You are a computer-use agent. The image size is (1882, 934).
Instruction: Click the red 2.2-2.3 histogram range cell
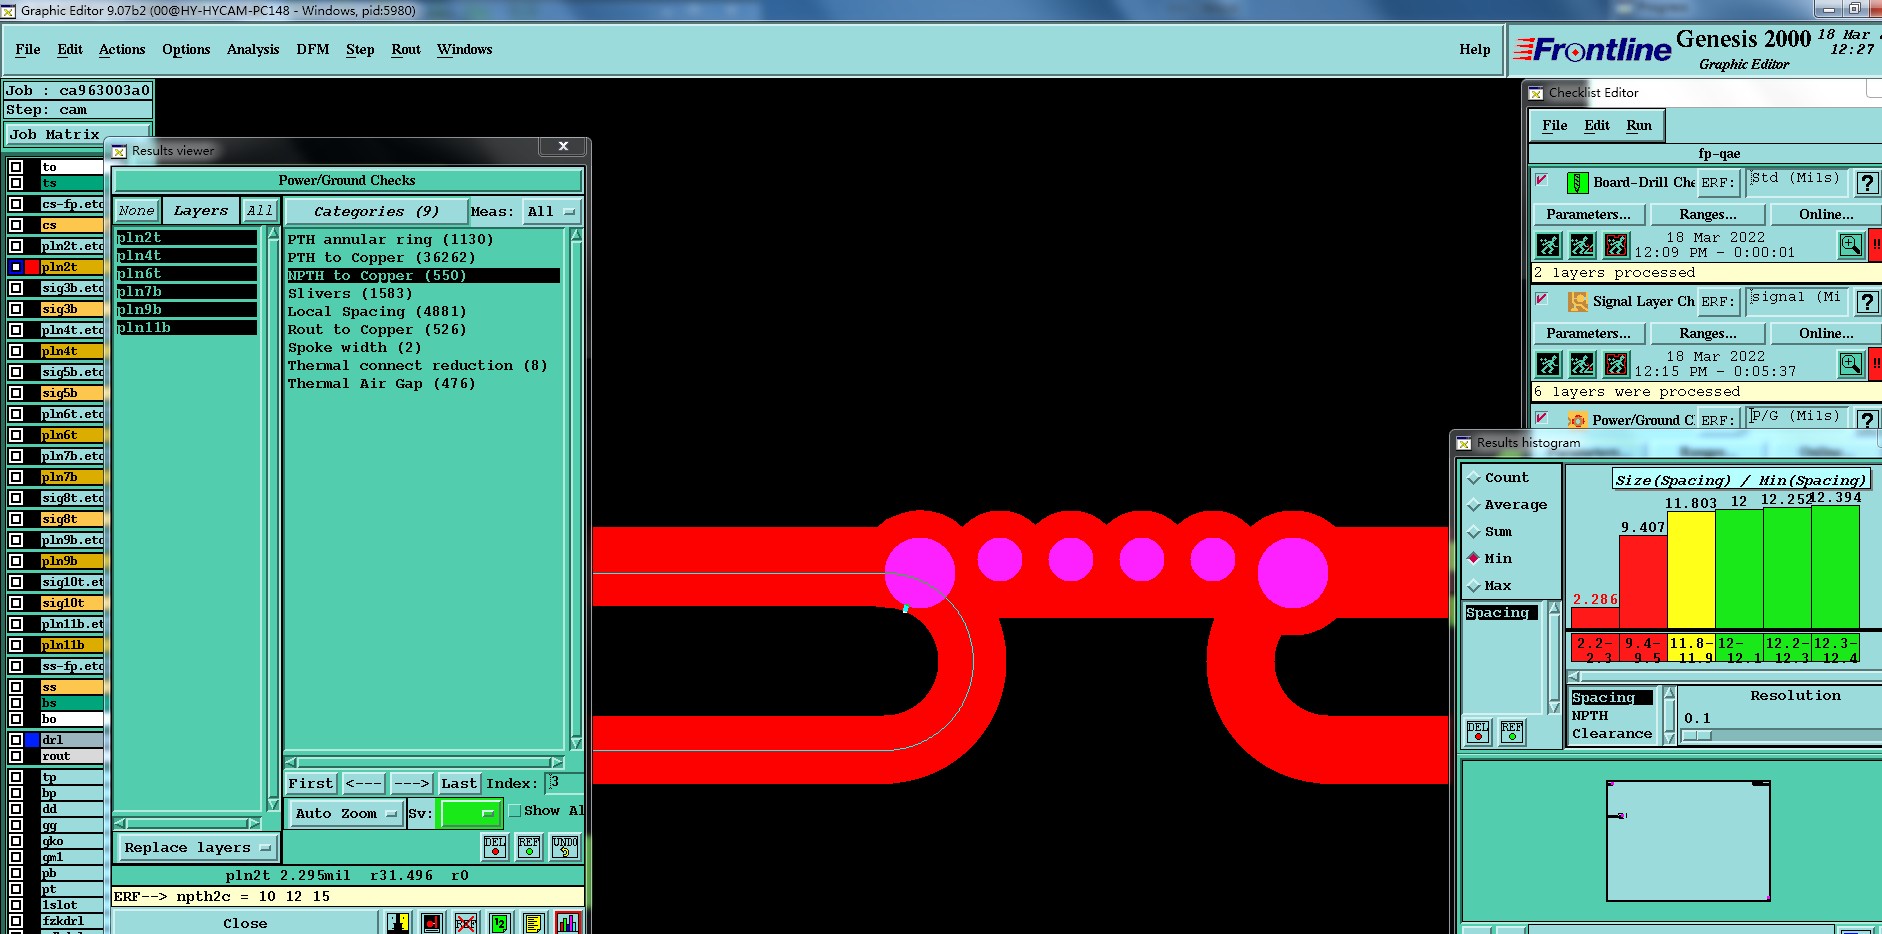[x=1594, y=650]
